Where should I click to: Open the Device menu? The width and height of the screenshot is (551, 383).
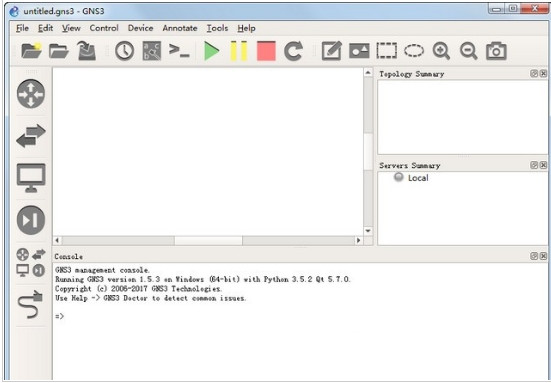(x=140, y=28)
